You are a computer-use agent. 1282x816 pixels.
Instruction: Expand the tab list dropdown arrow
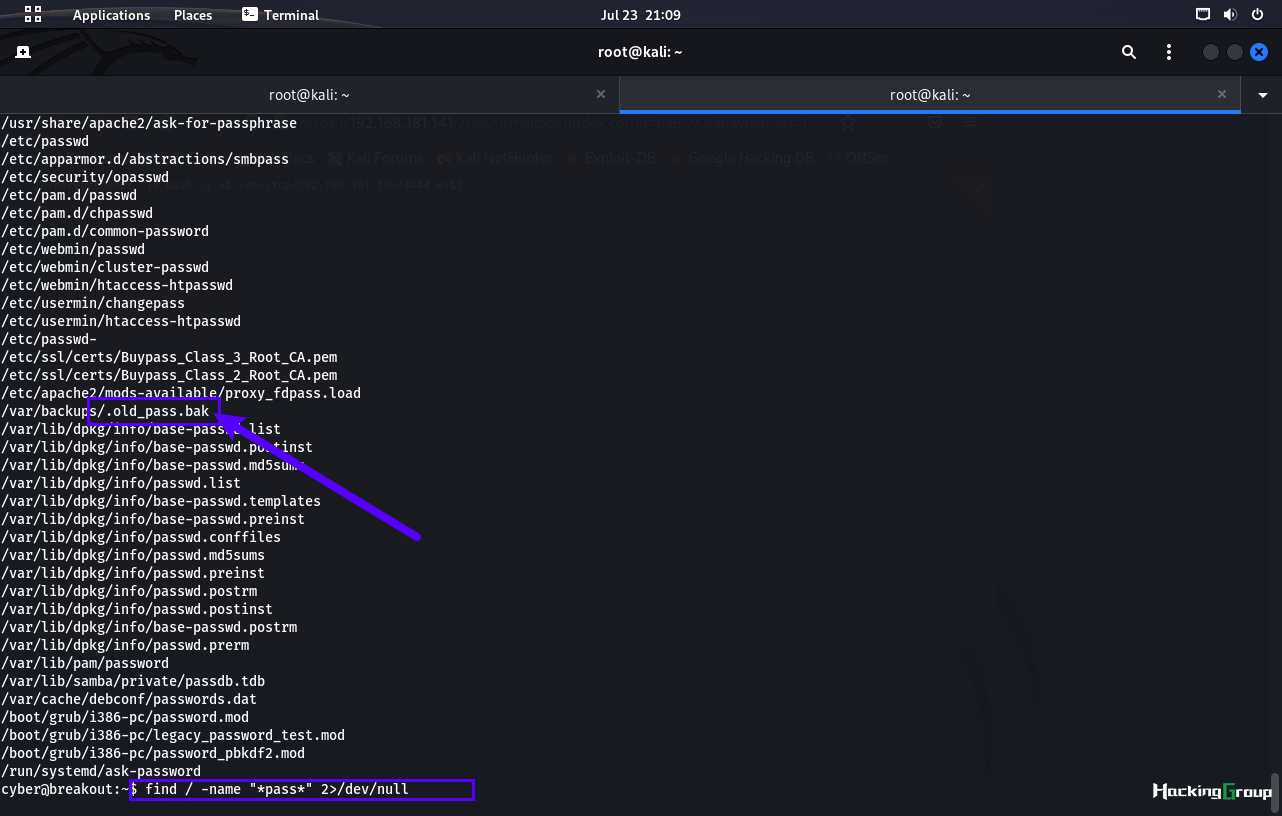click(1263, 95)
